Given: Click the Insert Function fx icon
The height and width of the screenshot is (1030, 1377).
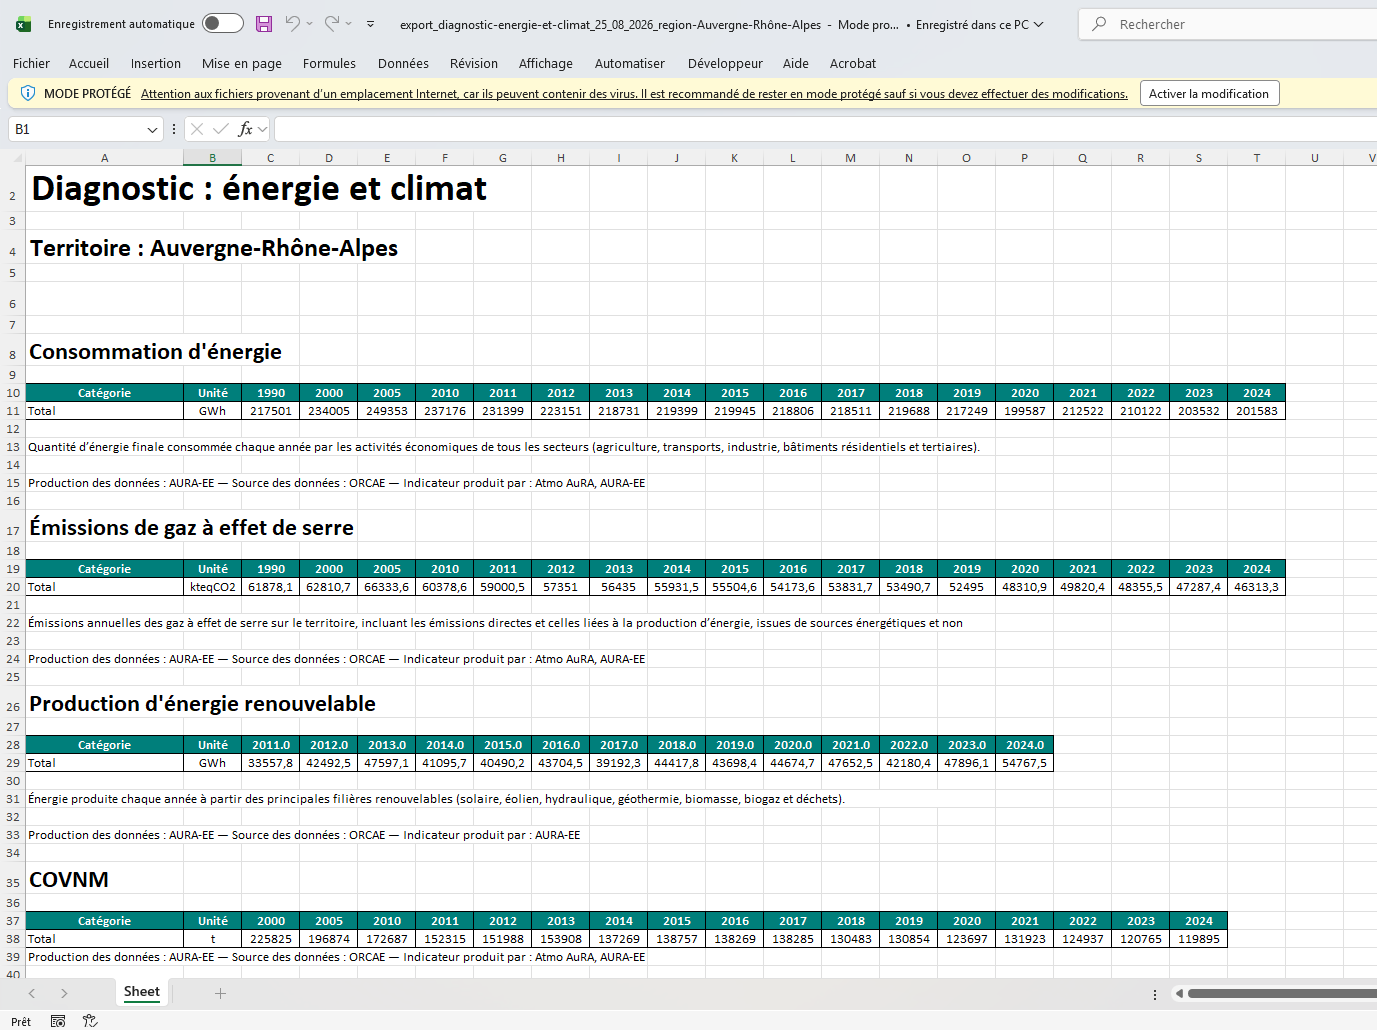Looking at the screenshot, I should pos(246,129).
